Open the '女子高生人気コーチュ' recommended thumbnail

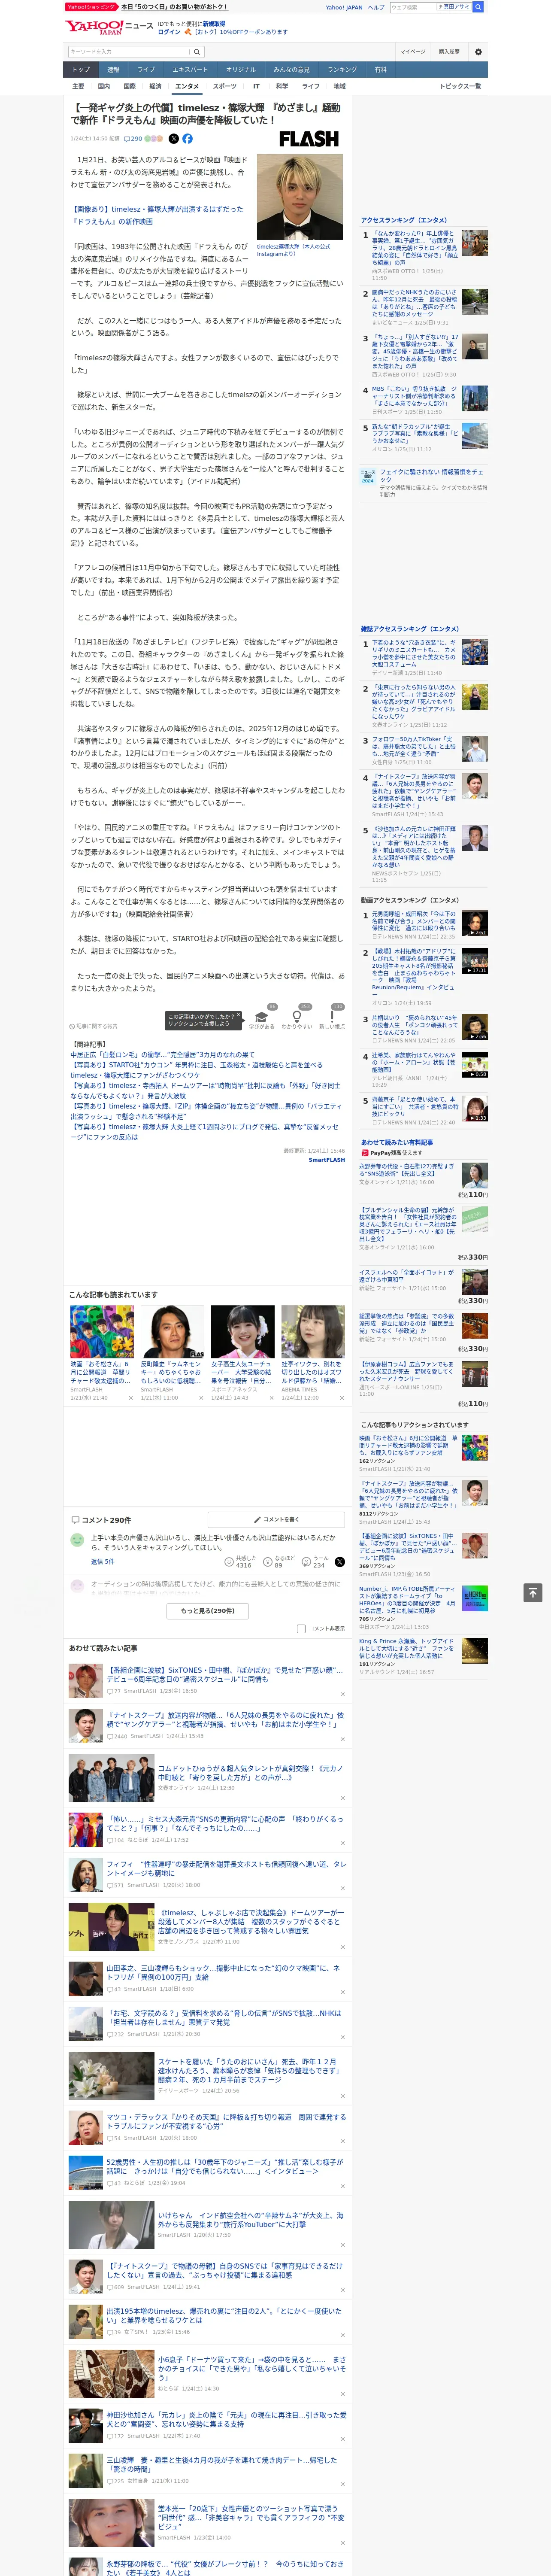(242, 1331)
